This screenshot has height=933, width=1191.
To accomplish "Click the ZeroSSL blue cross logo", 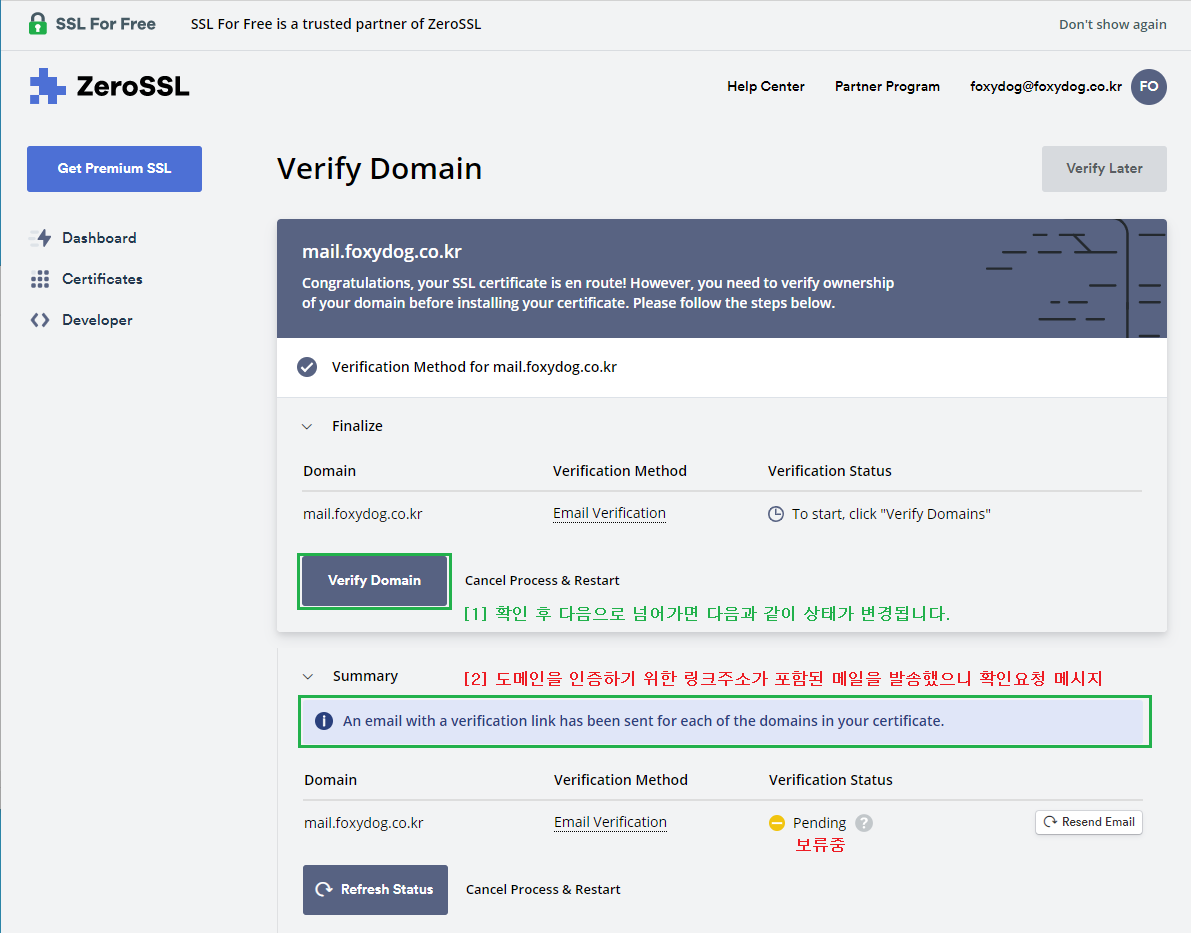I will tap(47, 86).
